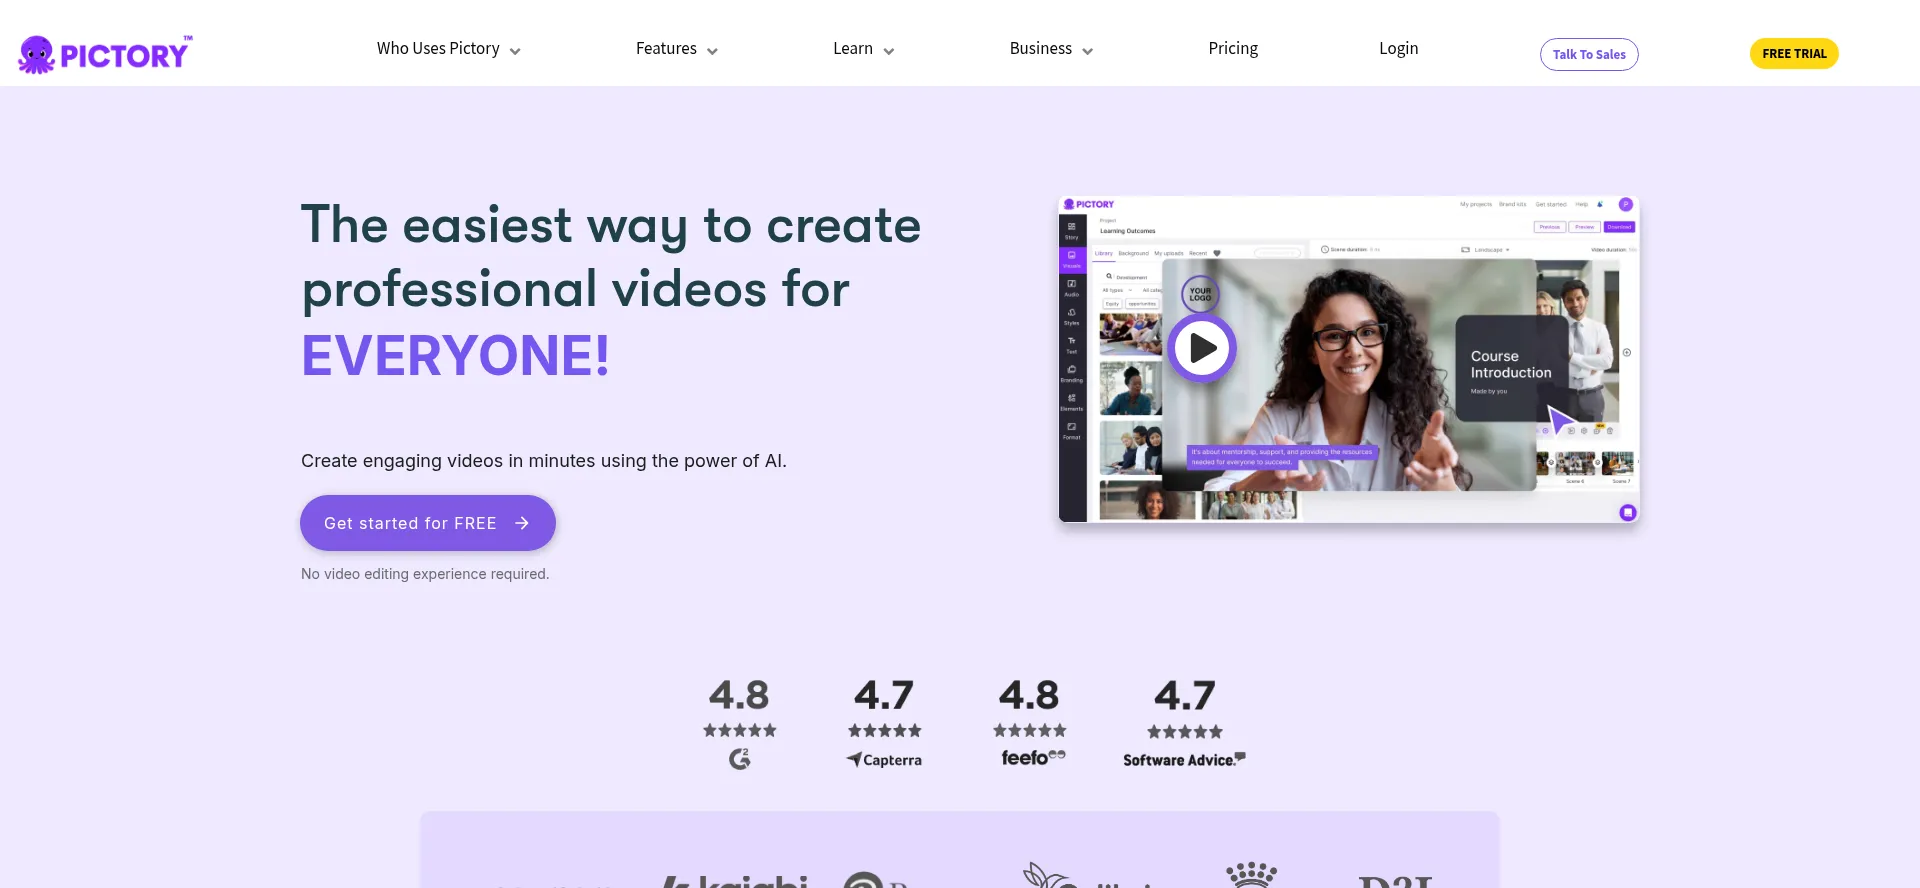The width and height of the screenshot is (1920, 888).
Task: Open the Software Advice logo
Action: 1184,760
